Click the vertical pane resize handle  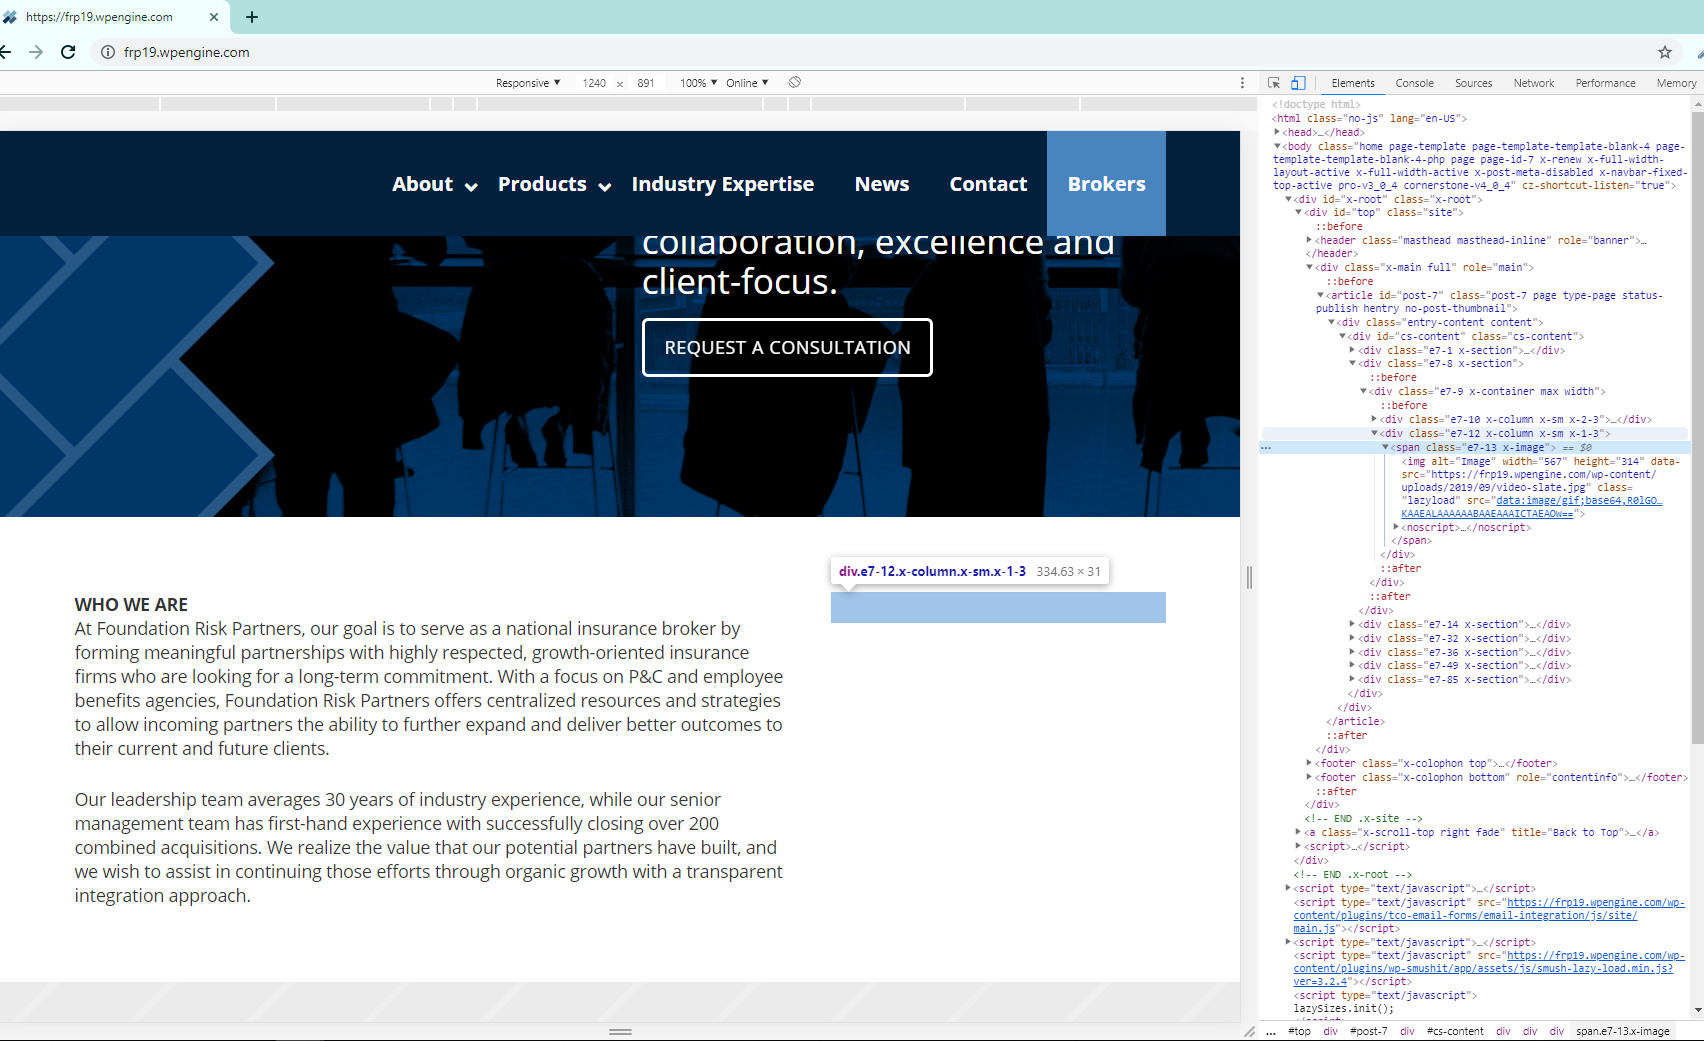coord(1249,577)
